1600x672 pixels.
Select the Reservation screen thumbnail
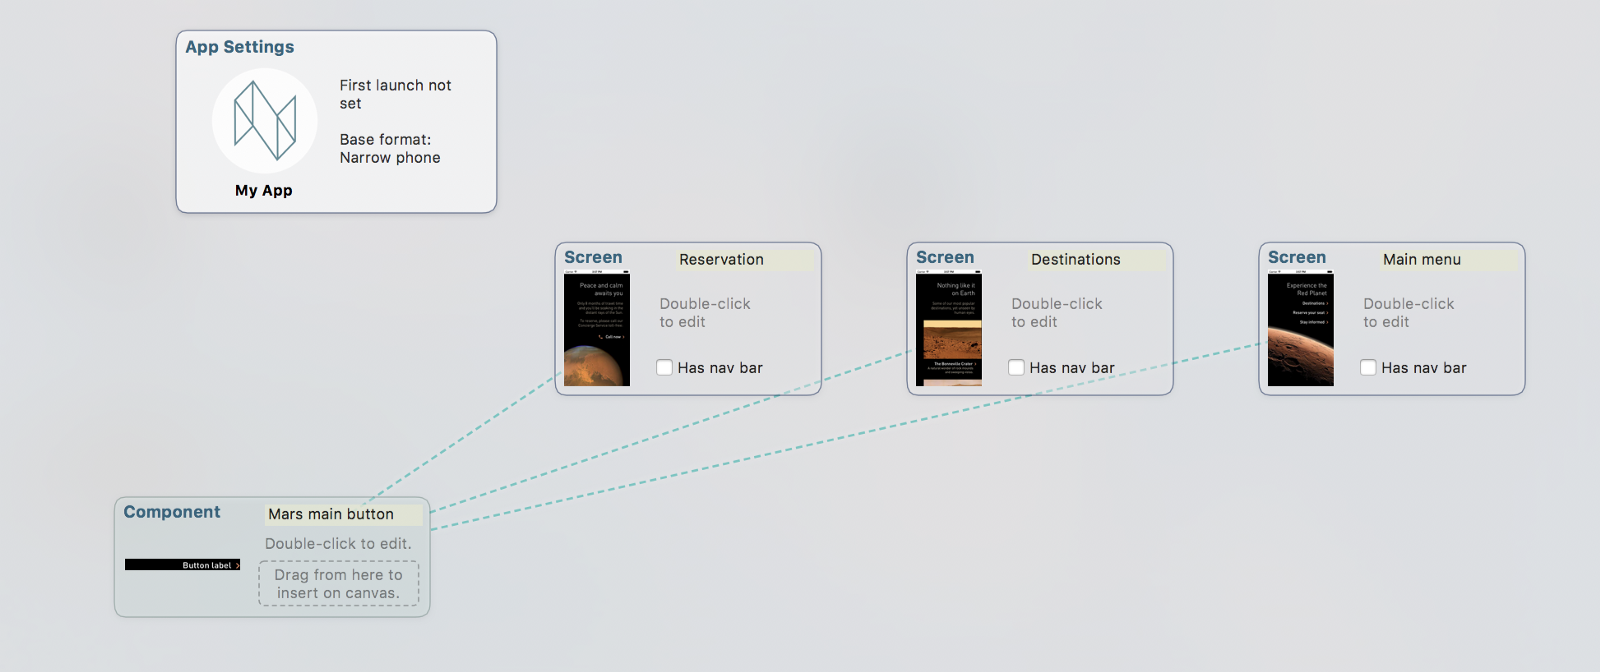pyautogui.click(x=597, y=328)
